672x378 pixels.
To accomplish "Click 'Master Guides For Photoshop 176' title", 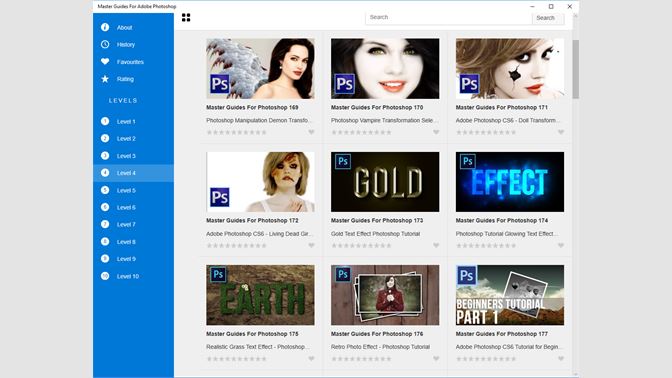I will click(x=377, y=334).
